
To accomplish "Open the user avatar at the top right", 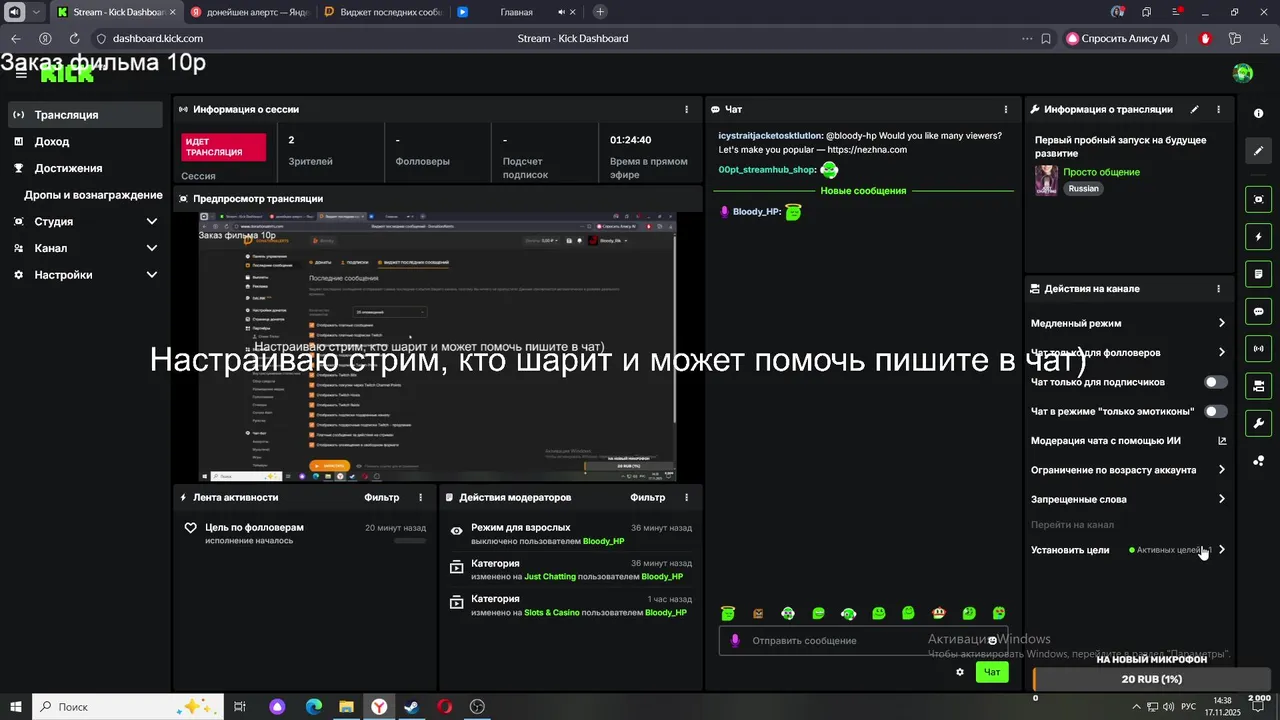I will tap(1243, 73).
